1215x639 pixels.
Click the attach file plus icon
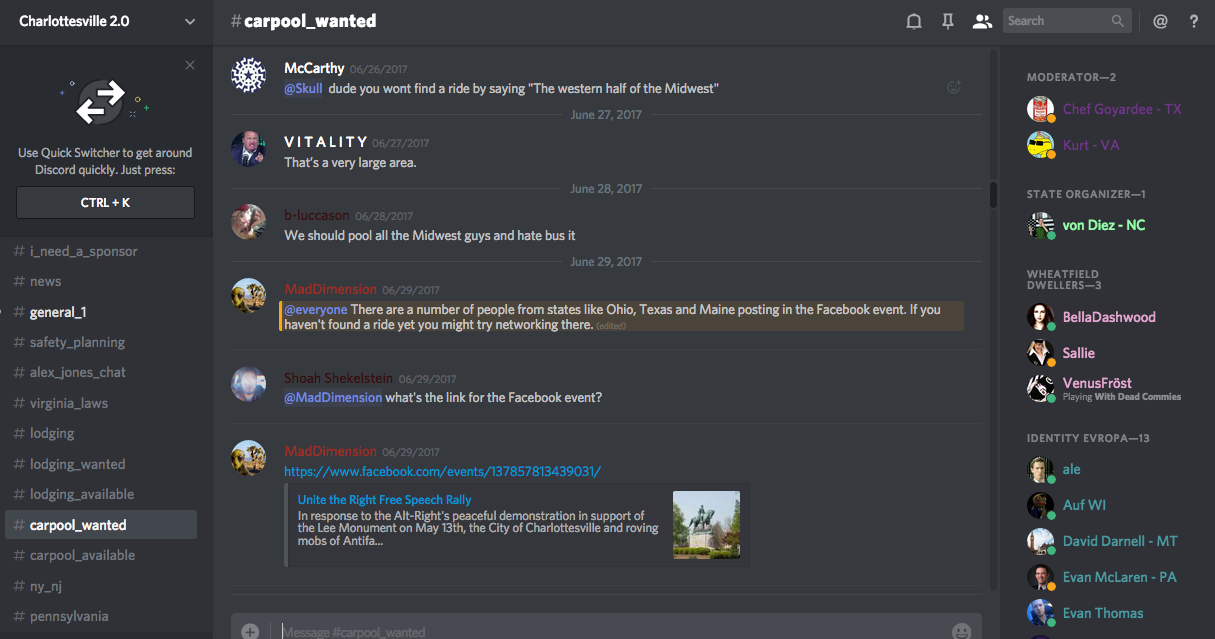pyautogui.click(x=250, y=631)
